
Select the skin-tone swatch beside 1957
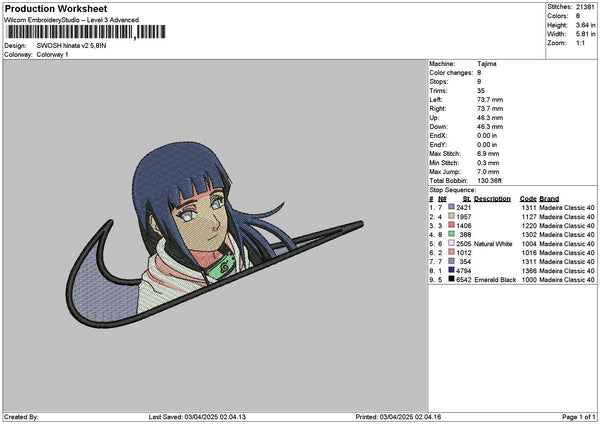click(x=451, y=216)
